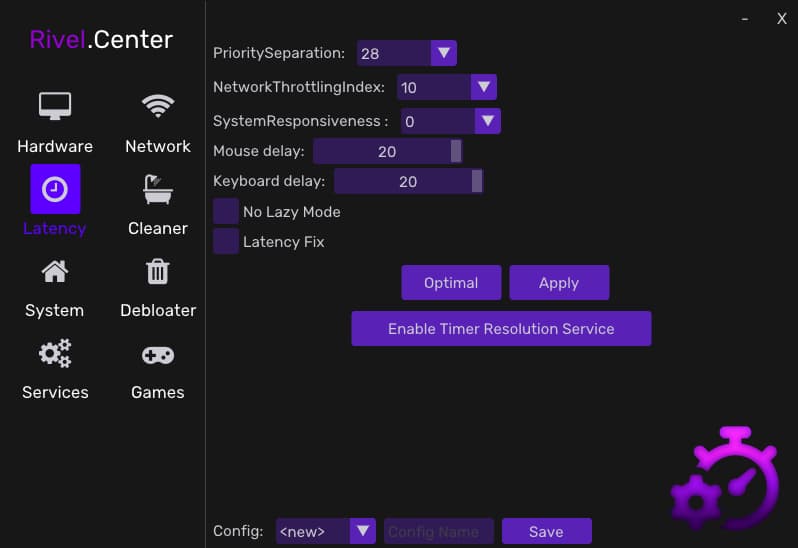Screen dimensions: 798x548
Task: Open the Games controller icon
Action: tap(158, 355)
